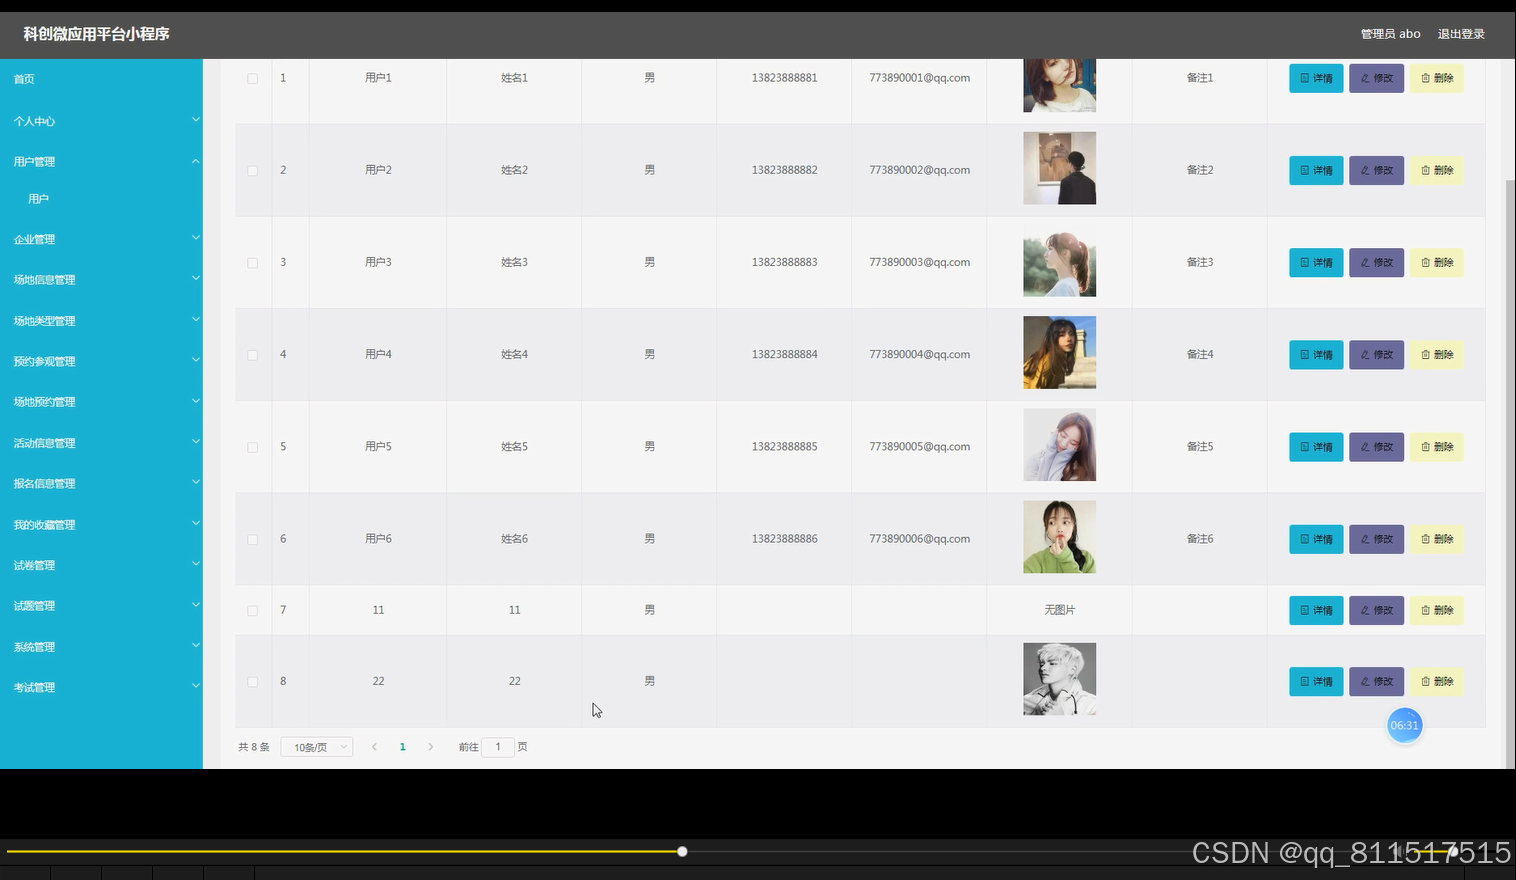The height and width of the screenshot is (880, 1516).
Task: Click the 前往 page number input
Action: [498, 747]
